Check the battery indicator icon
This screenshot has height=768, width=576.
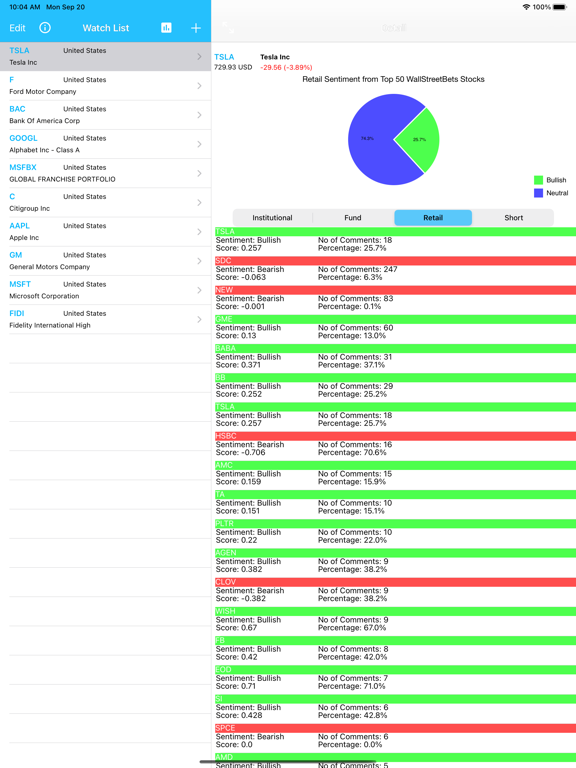[x=560, y=7]
